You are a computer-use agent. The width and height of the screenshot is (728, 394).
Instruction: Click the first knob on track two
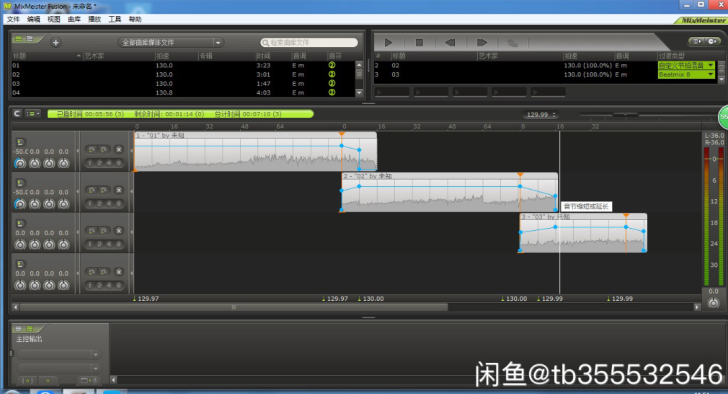click(20, 204)
